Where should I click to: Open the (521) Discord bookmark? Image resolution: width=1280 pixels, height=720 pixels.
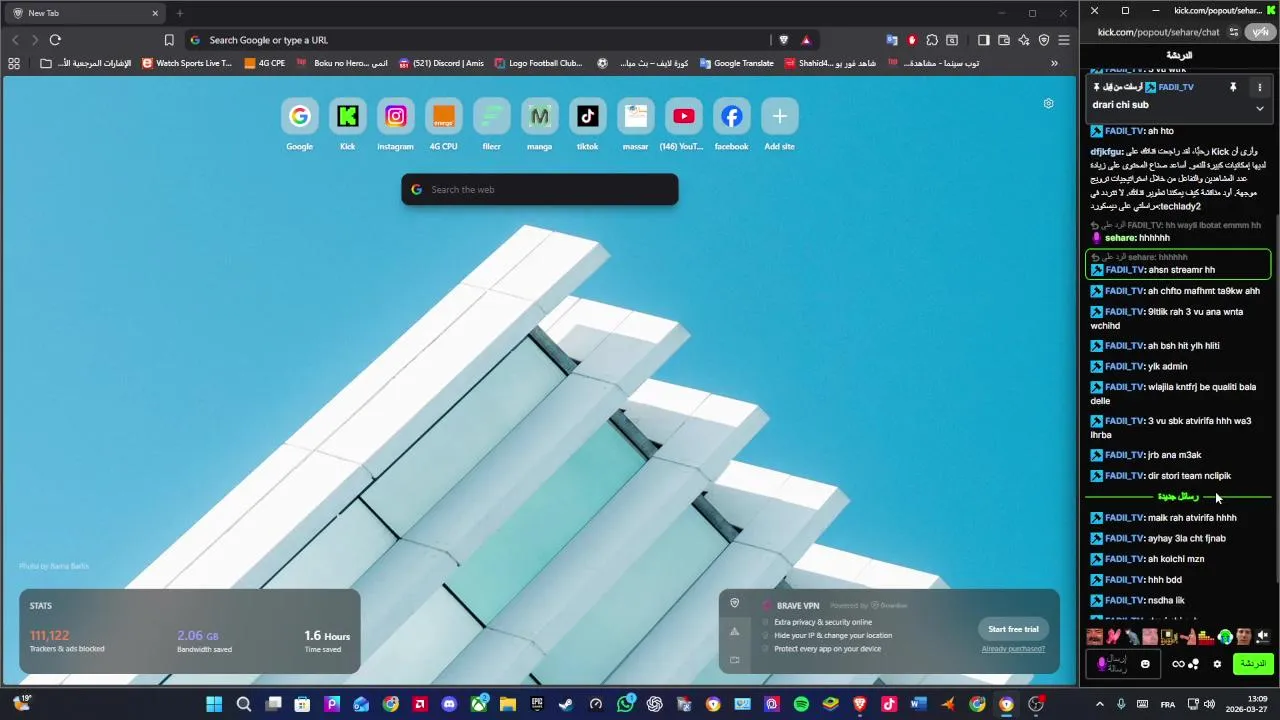coord(441,63)
